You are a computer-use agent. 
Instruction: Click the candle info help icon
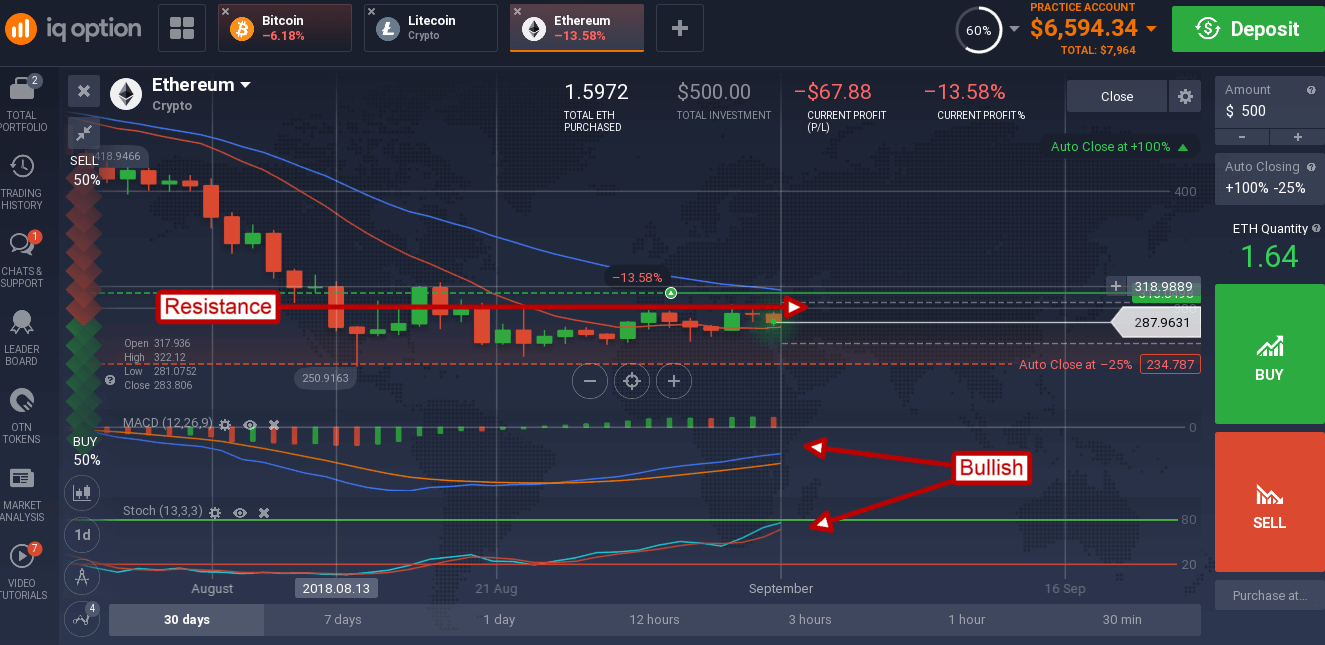point(109,380)
